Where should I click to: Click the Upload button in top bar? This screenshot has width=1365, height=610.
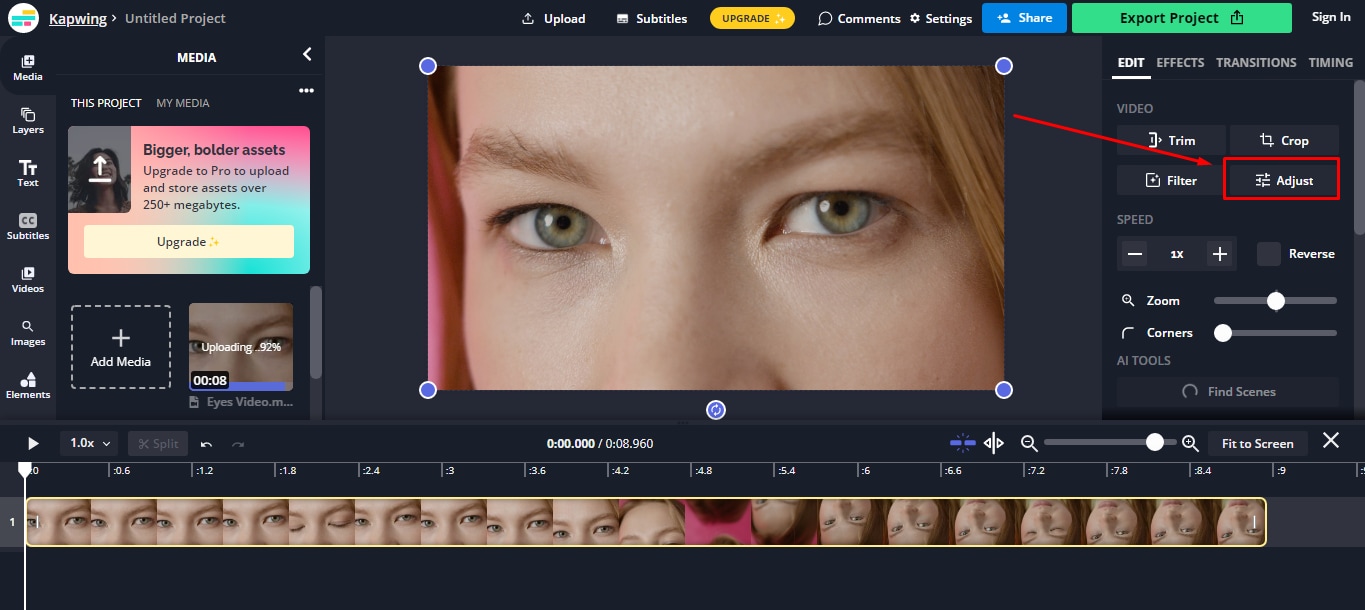(554, 18)
